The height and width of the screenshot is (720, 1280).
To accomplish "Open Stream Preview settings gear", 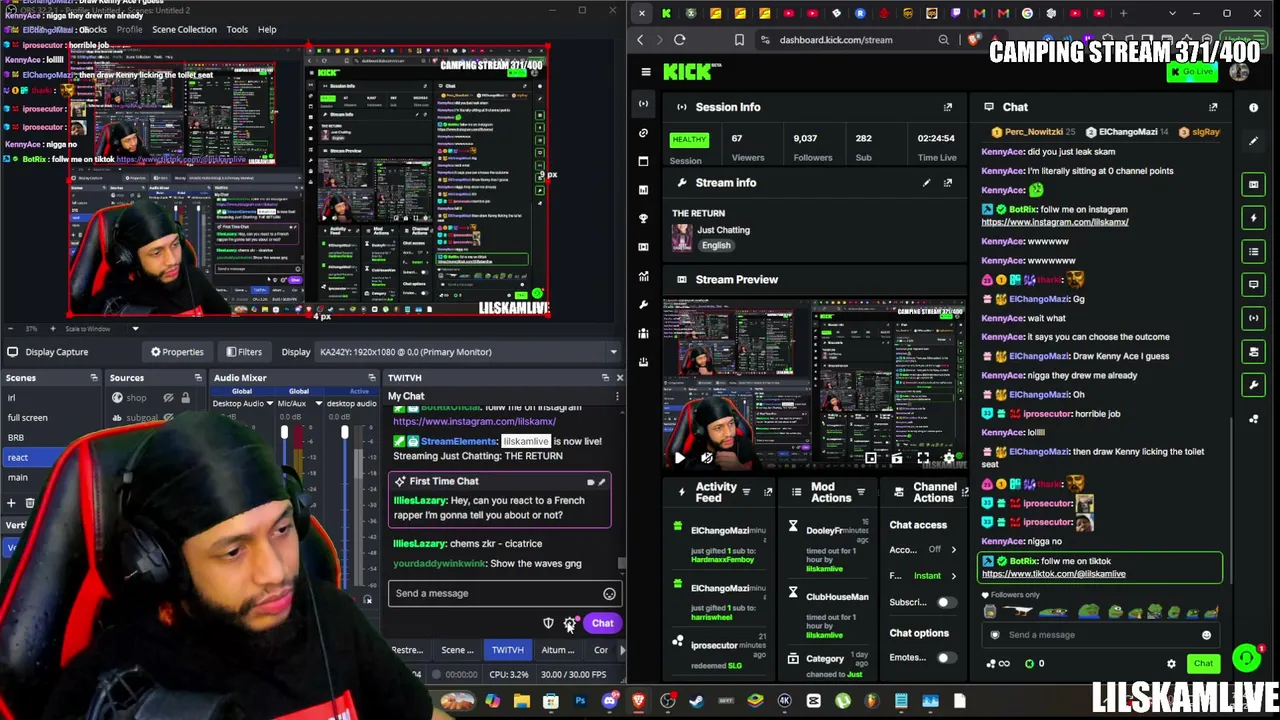I will (x=949, y=458).
